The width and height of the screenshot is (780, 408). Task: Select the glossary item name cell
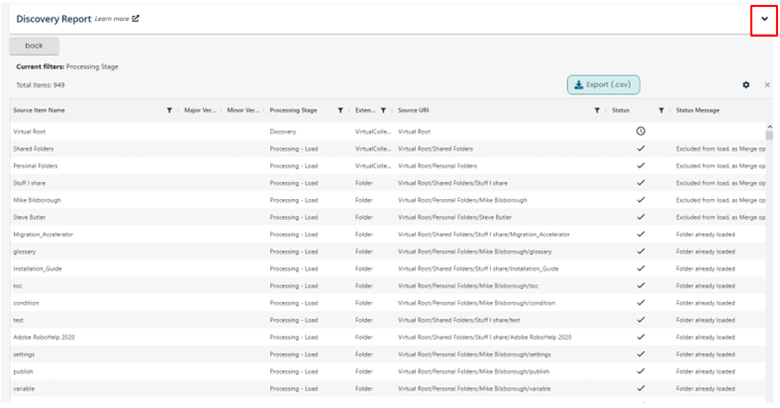24,252
